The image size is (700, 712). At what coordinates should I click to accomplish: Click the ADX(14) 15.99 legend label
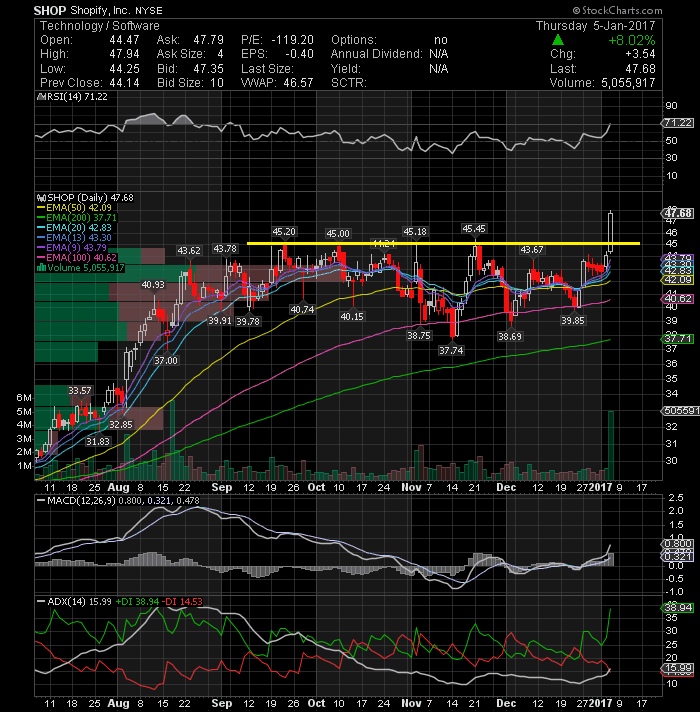(x=79, y=602)
